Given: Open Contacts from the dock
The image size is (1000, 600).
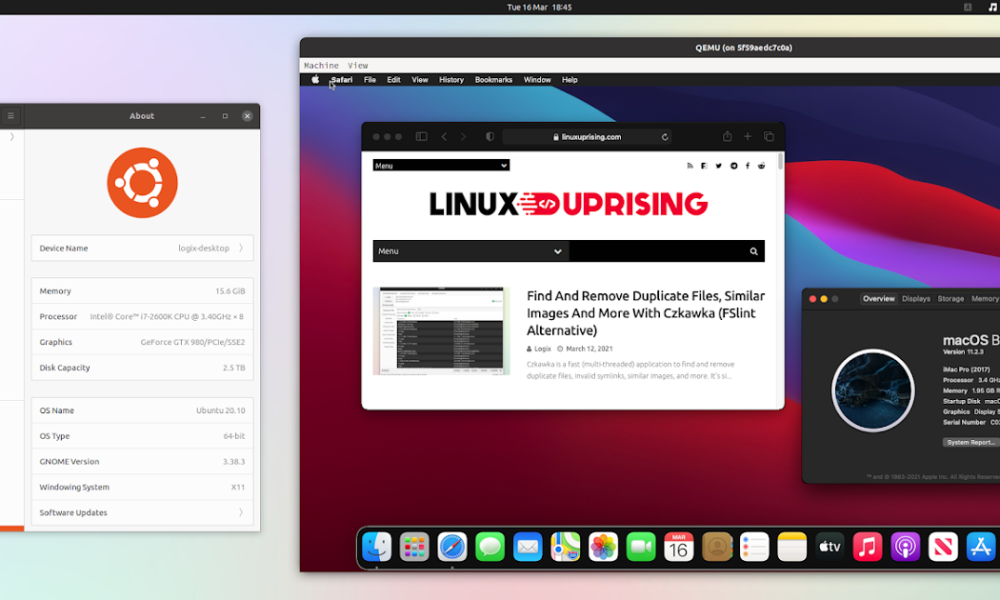Looking at the screenshot, I should pos(717,546).
